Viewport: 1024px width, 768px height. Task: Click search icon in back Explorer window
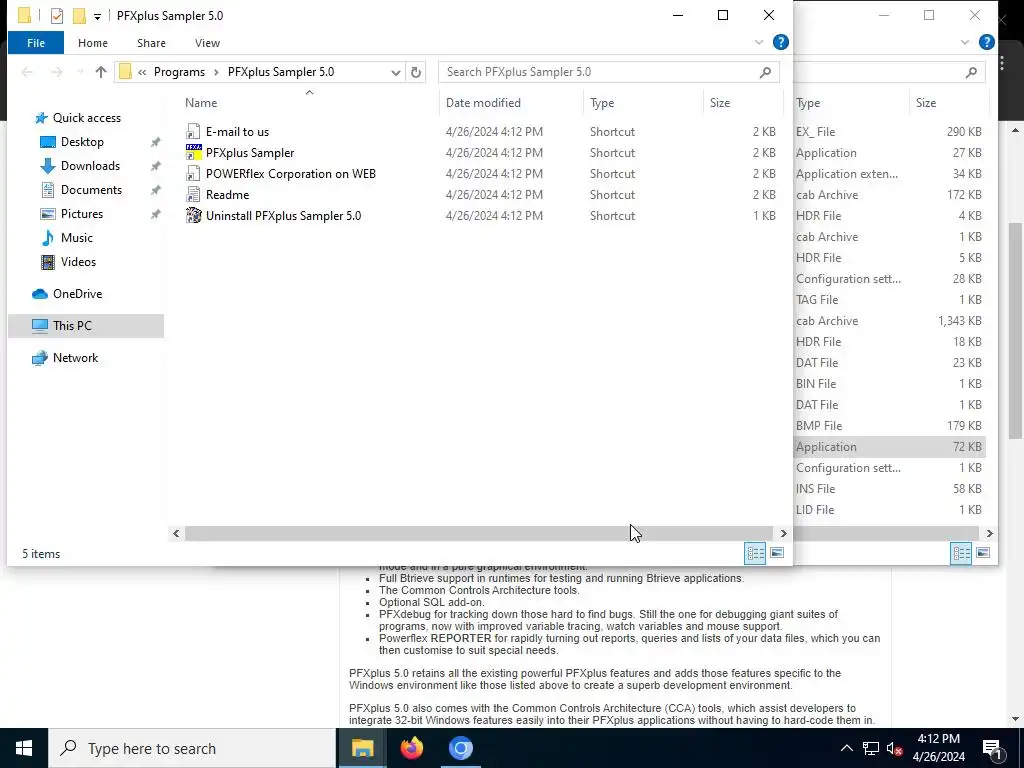point(971,72)
